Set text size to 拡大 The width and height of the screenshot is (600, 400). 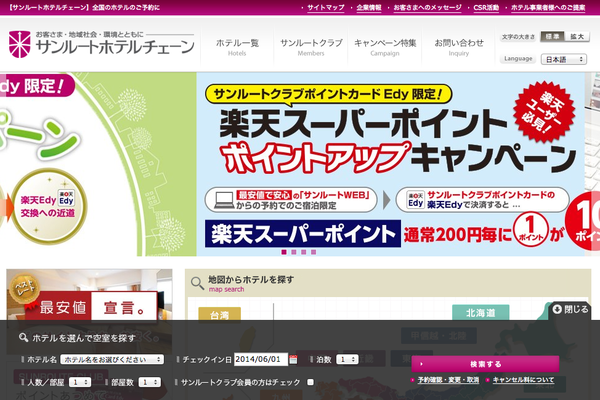[577, 37]
